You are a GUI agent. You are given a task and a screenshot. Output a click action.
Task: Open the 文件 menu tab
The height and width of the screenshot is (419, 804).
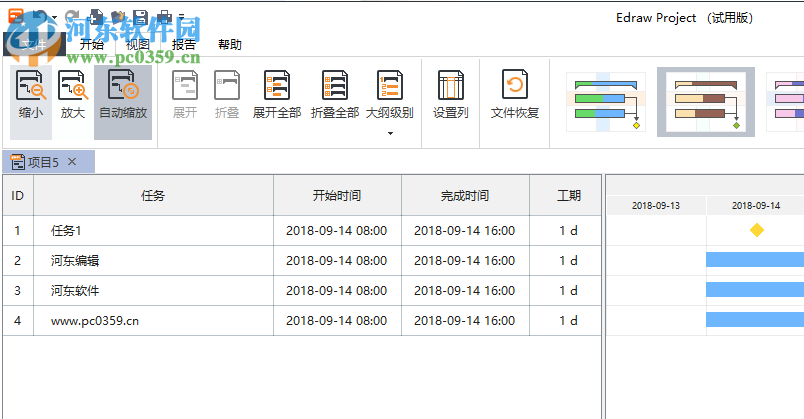34,45
